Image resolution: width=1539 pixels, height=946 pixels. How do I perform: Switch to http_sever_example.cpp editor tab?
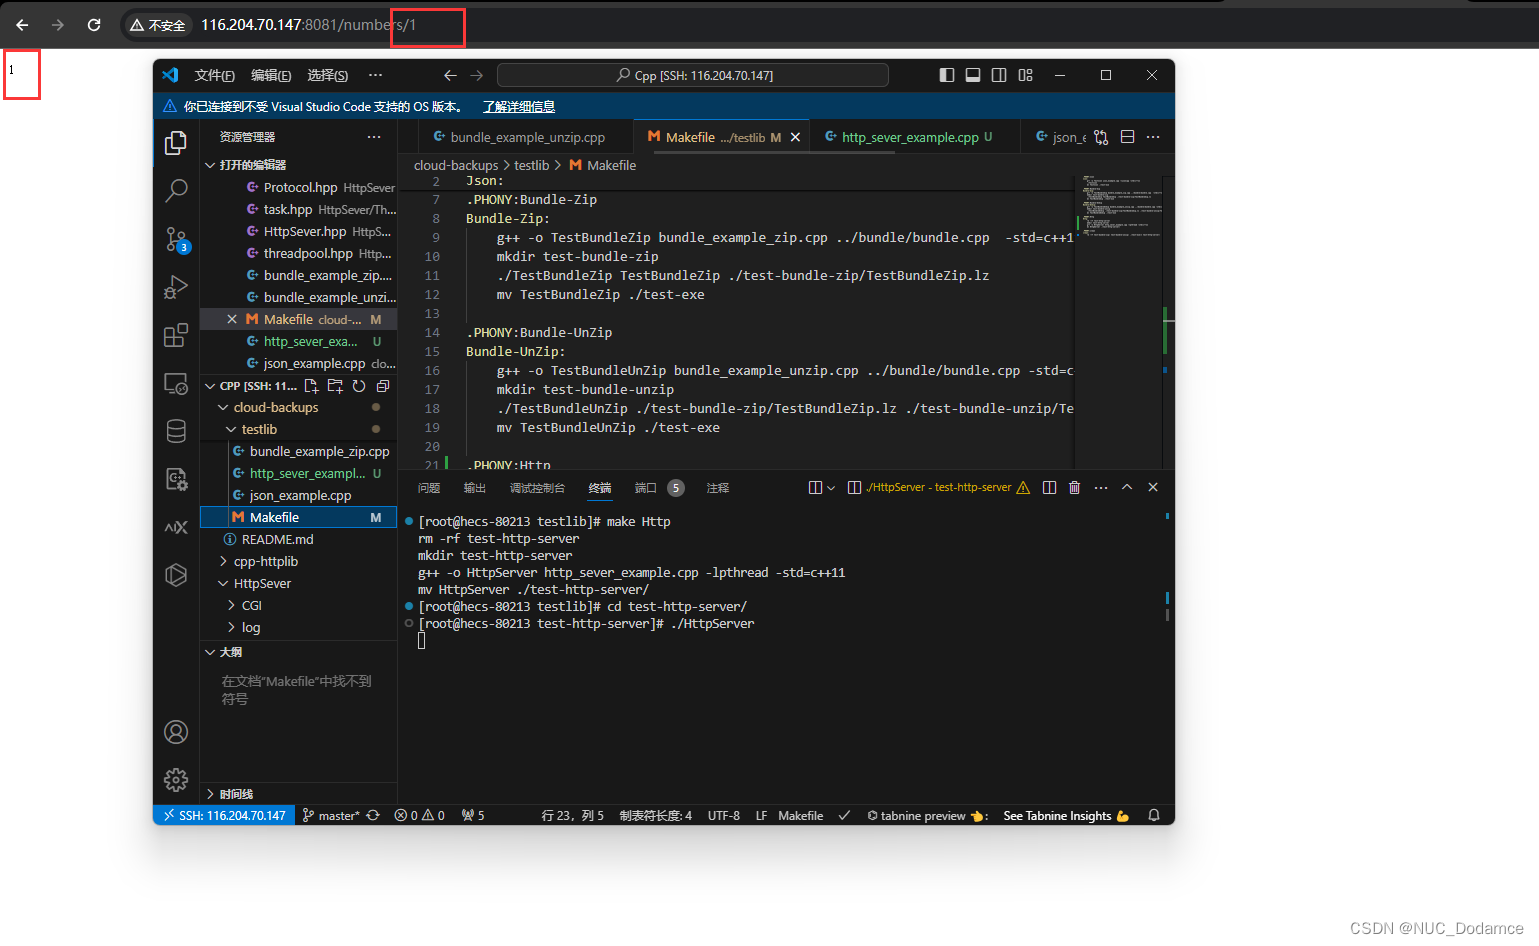click(908, 137)
